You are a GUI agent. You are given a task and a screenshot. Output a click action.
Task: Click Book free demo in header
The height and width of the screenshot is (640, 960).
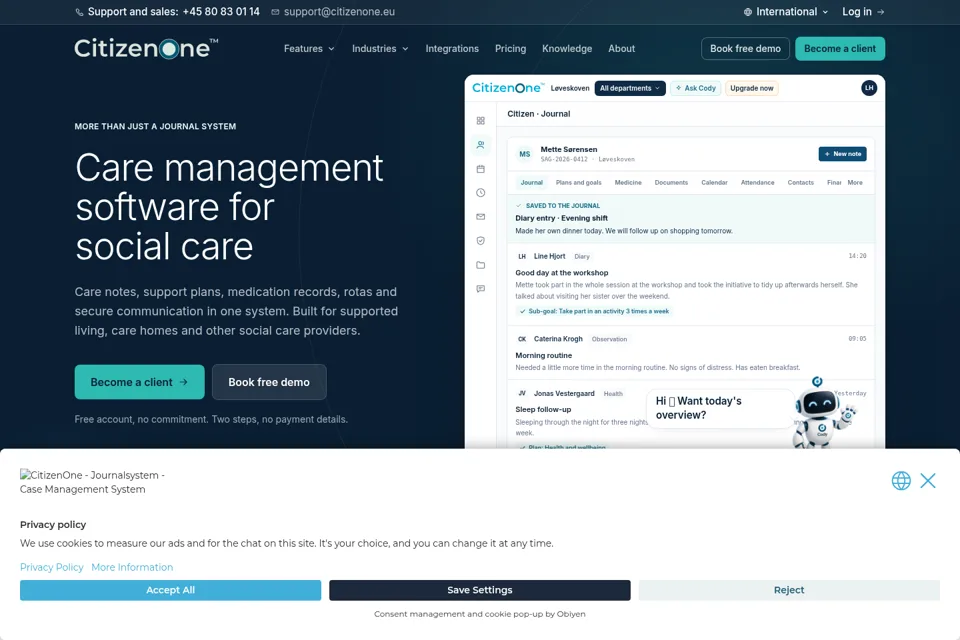(745, 48)
